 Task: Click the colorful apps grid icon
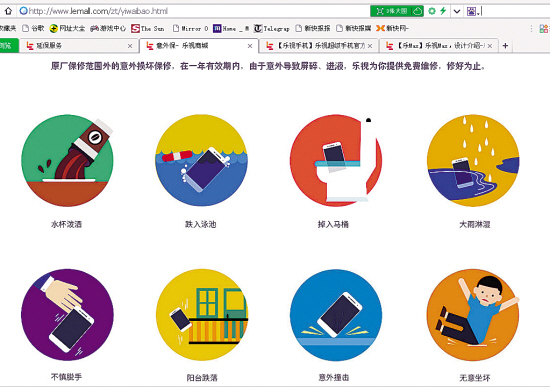(x=544, y=28)
